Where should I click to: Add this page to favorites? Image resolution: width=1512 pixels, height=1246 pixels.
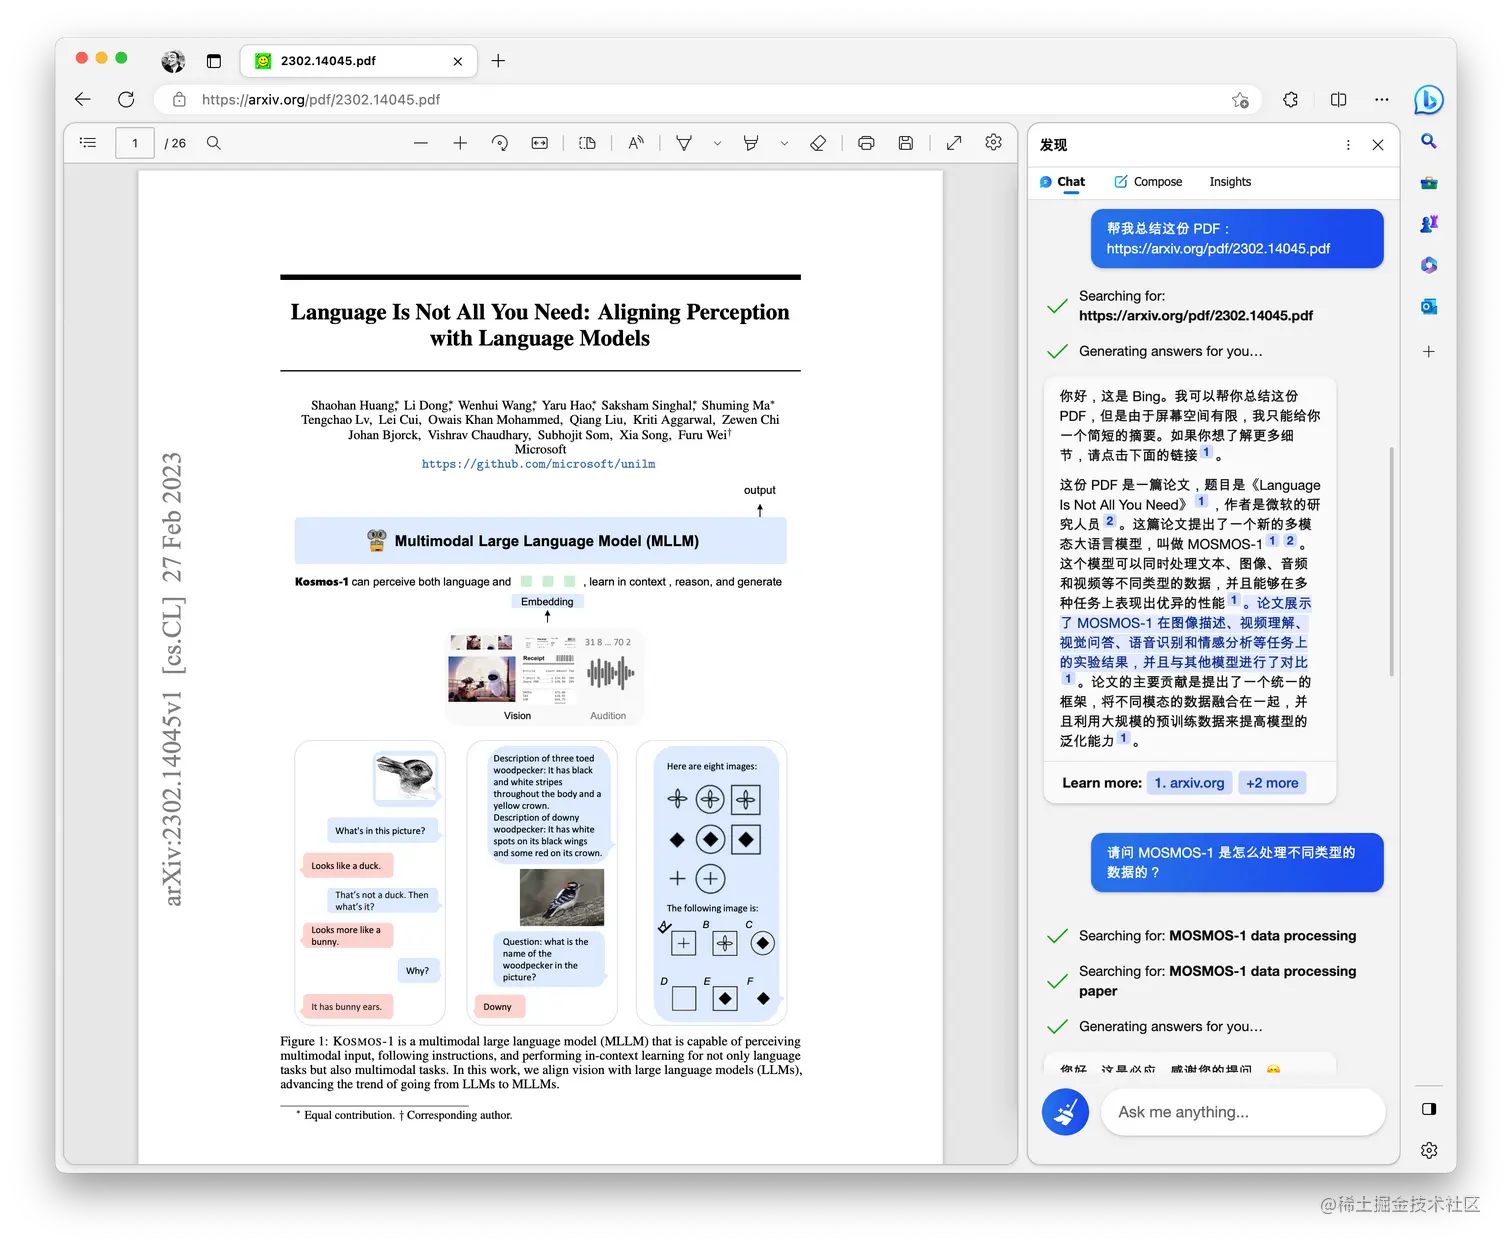tap(1240, 100)
